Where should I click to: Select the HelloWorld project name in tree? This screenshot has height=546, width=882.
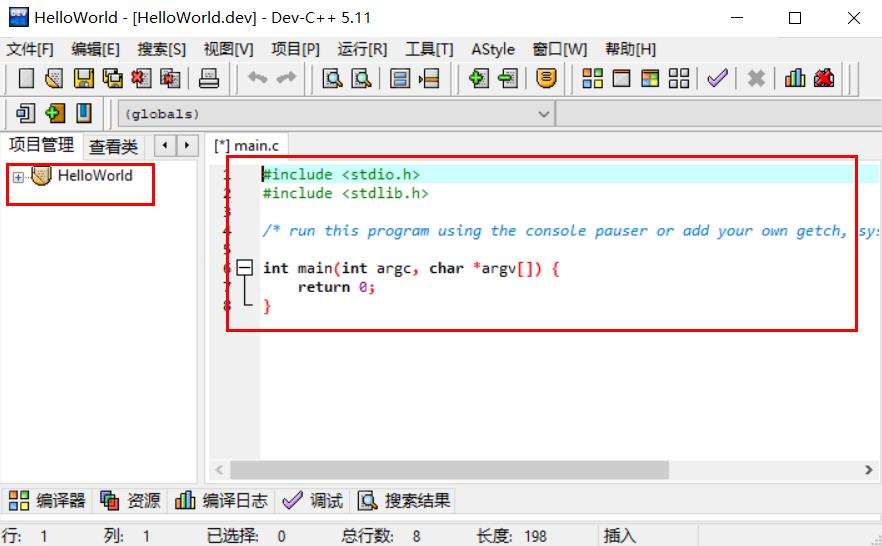click(x=95, y=176)
